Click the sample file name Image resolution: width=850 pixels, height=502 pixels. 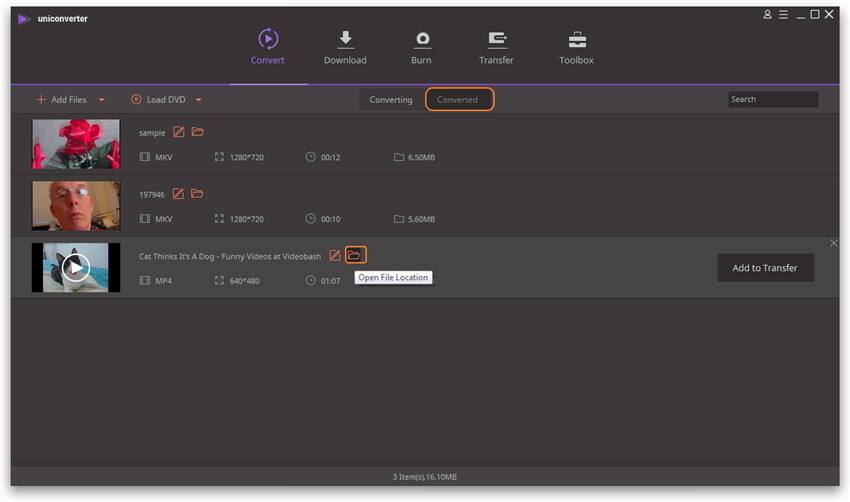pyautogui.click(x=152, y=133)
